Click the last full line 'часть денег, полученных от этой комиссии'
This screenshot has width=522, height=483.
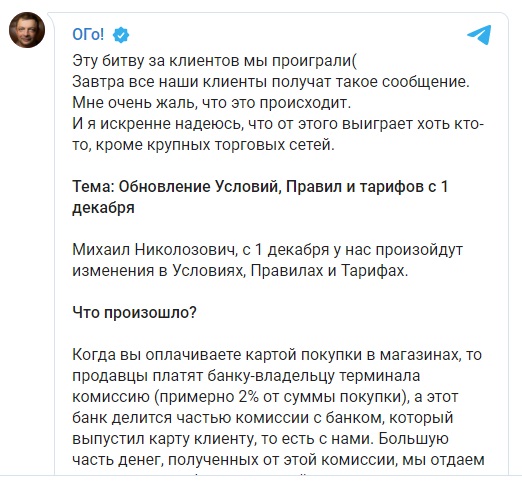(x=278, y=460)
